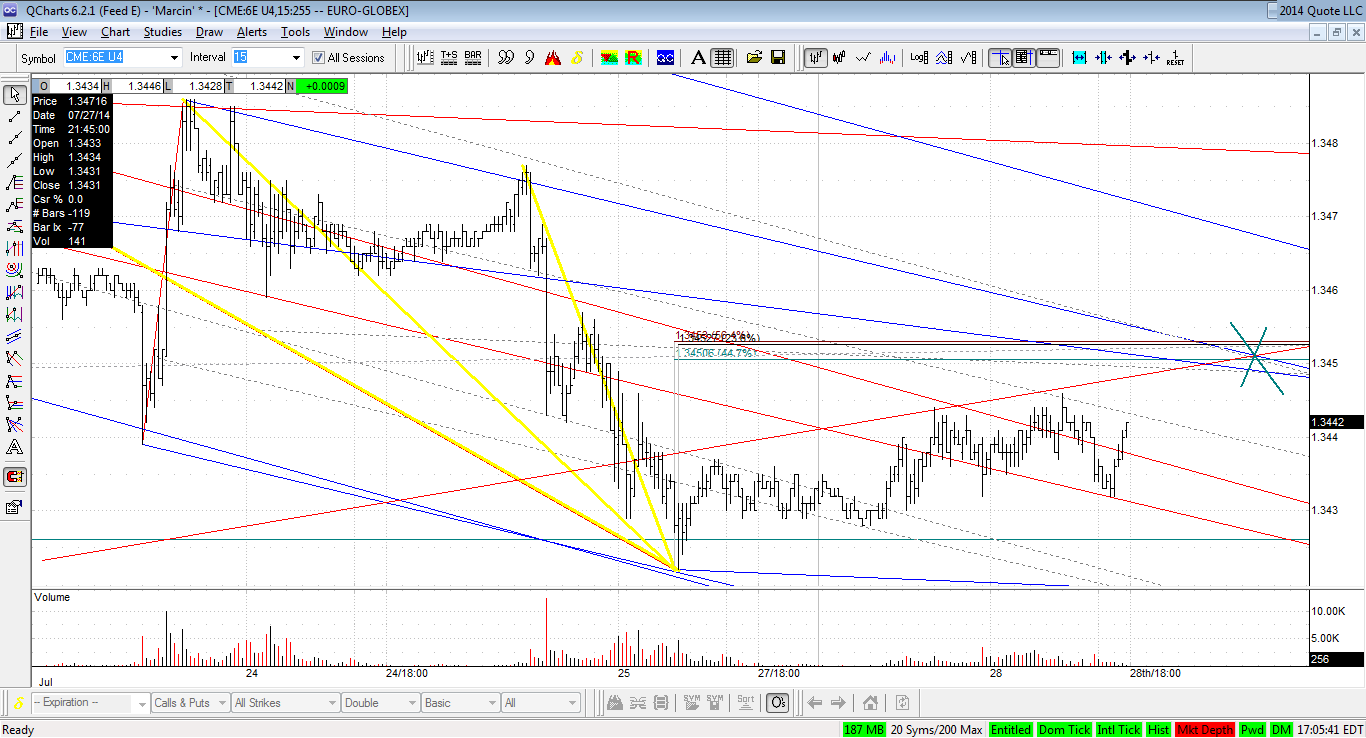Click the large 'A' text icon in top toolbar
The height and width of the screenshot is (738, 1366).
click(699, 57)
